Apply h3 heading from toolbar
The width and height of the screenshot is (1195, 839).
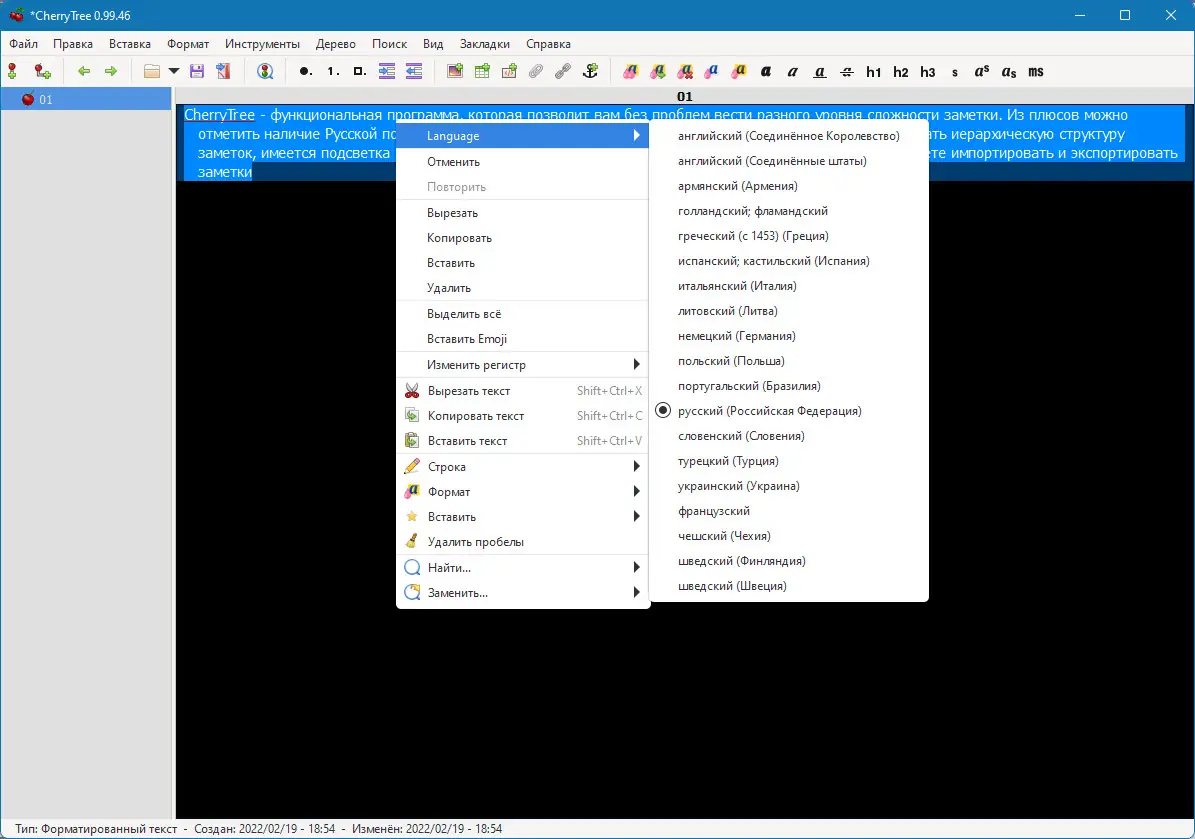pos(927,72)
